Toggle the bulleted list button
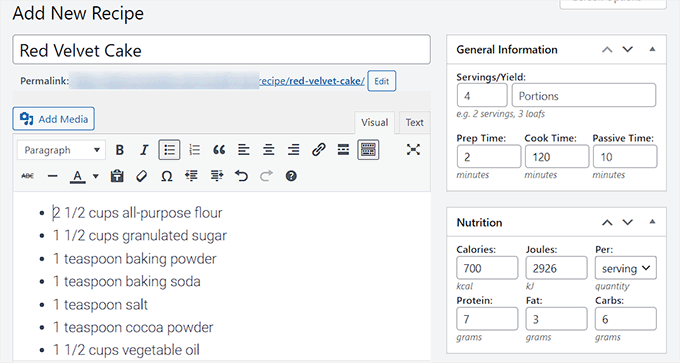Image resolution: width=680 pixels, height=363 pixels. coord(169,150)
